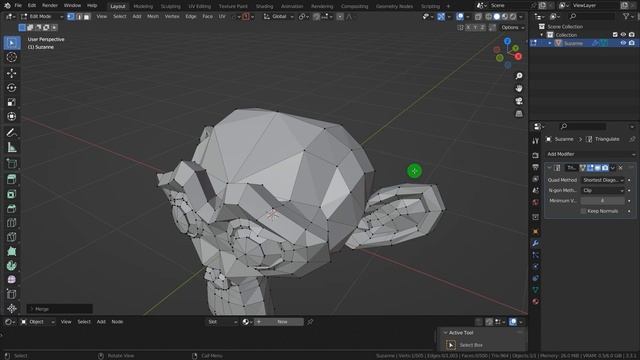Toggle the camera view icon
This screenshot has height=360, width=640.
tap(519, 101)
